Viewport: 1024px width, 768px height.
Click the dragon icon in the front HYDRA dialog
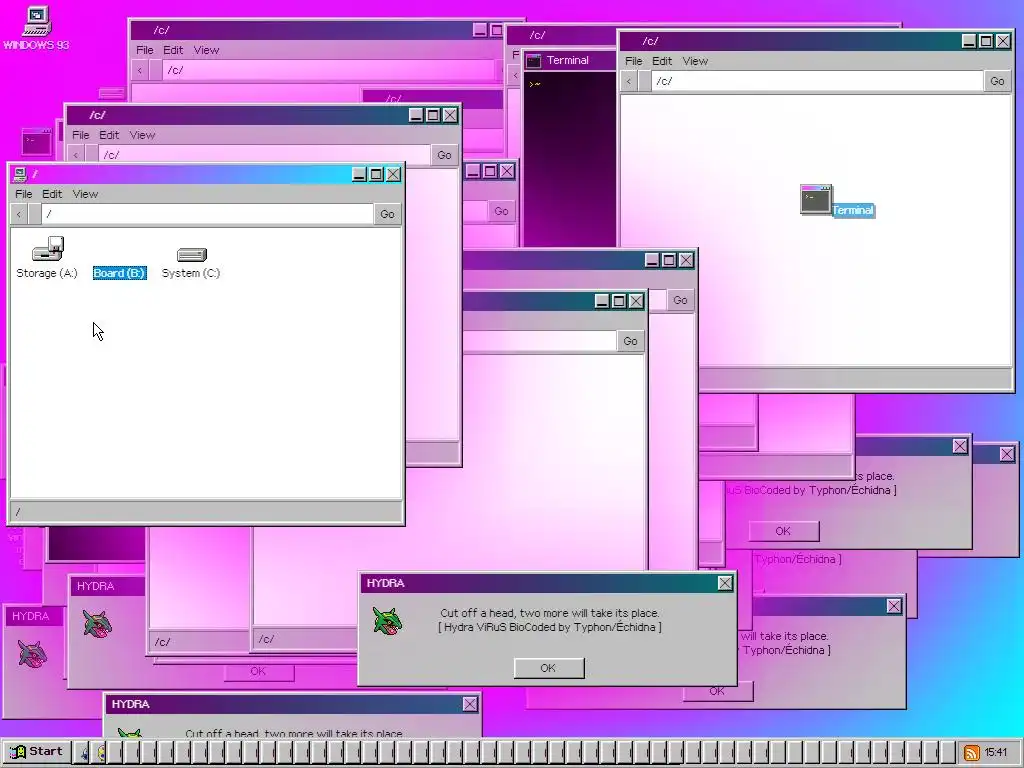coord(387,620)
